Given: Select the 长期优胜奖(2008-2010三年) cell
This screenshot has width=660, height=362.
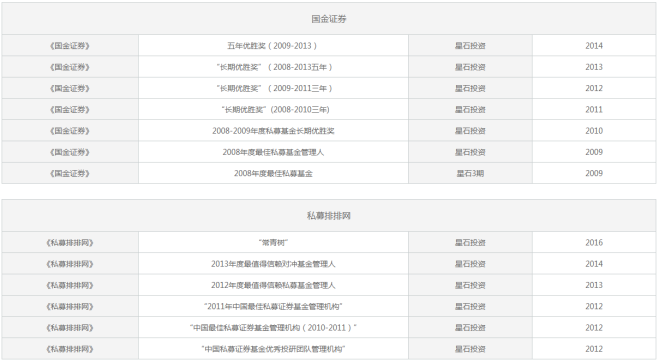Looking at the screenshot, I should (273, 109).
